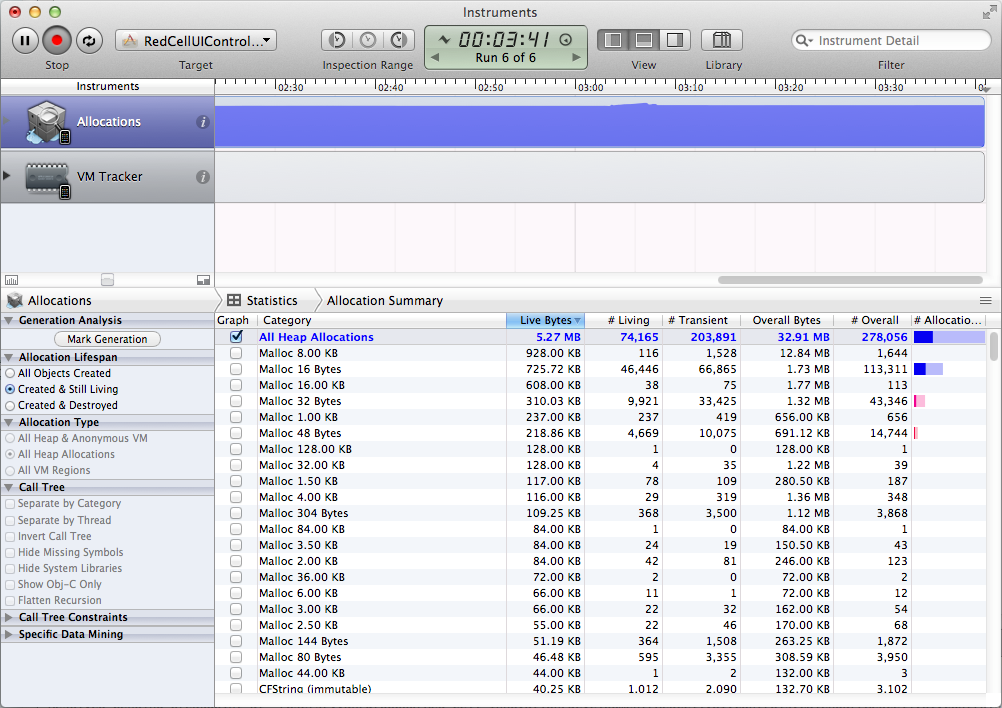
Task: Check graph box for Malloc 16 Bytes
Action: [x=236, y=369]
